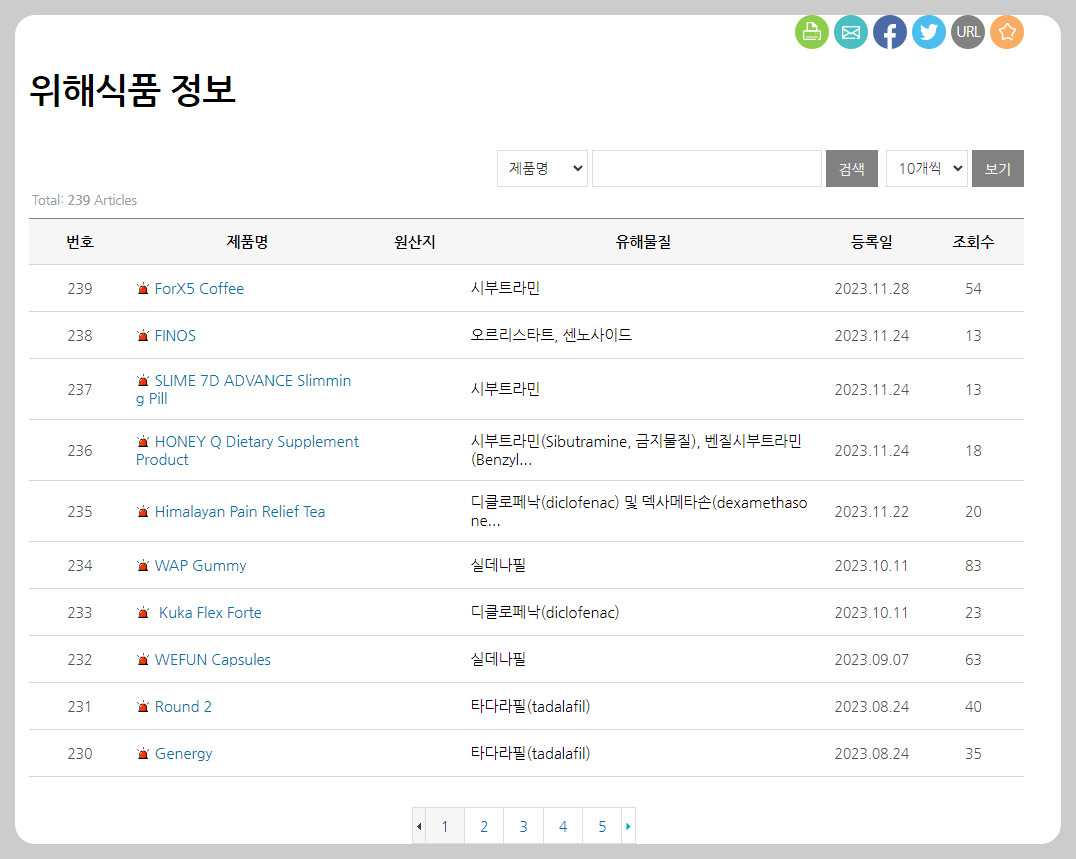This screenshot has height=859, width=1076.
Task: Go to page 4
Action: (563, 826)
